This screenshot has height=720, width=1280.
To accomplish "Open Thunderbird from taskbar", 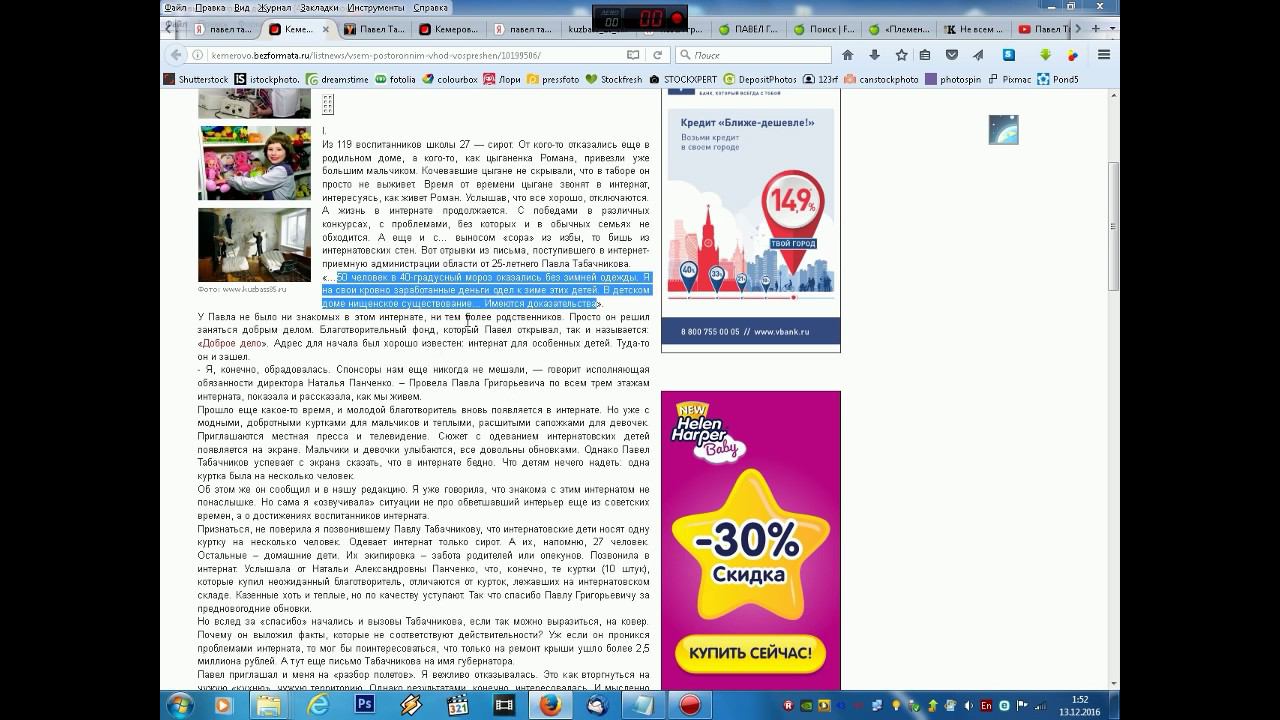I will click(x=597, y=705).
